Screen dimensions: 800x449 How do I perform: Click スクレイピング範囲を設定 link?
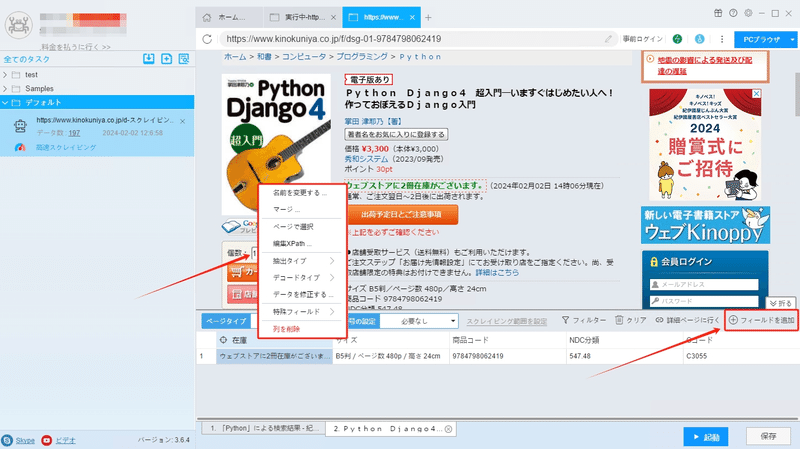coord(506,321)
